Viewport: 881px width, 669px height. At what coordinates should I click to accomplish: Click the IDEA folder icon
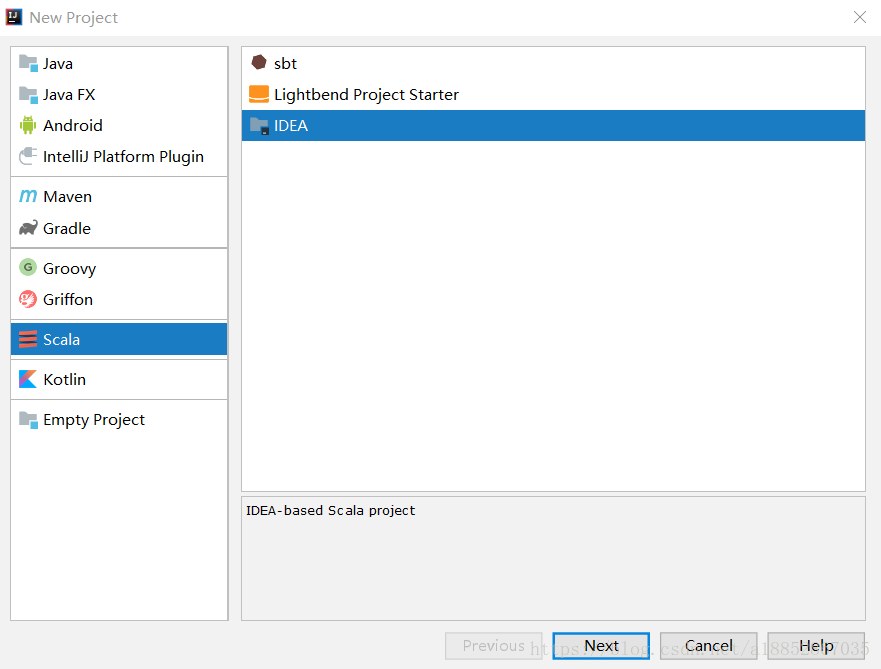pyautogui.click(x=259, y=126)
